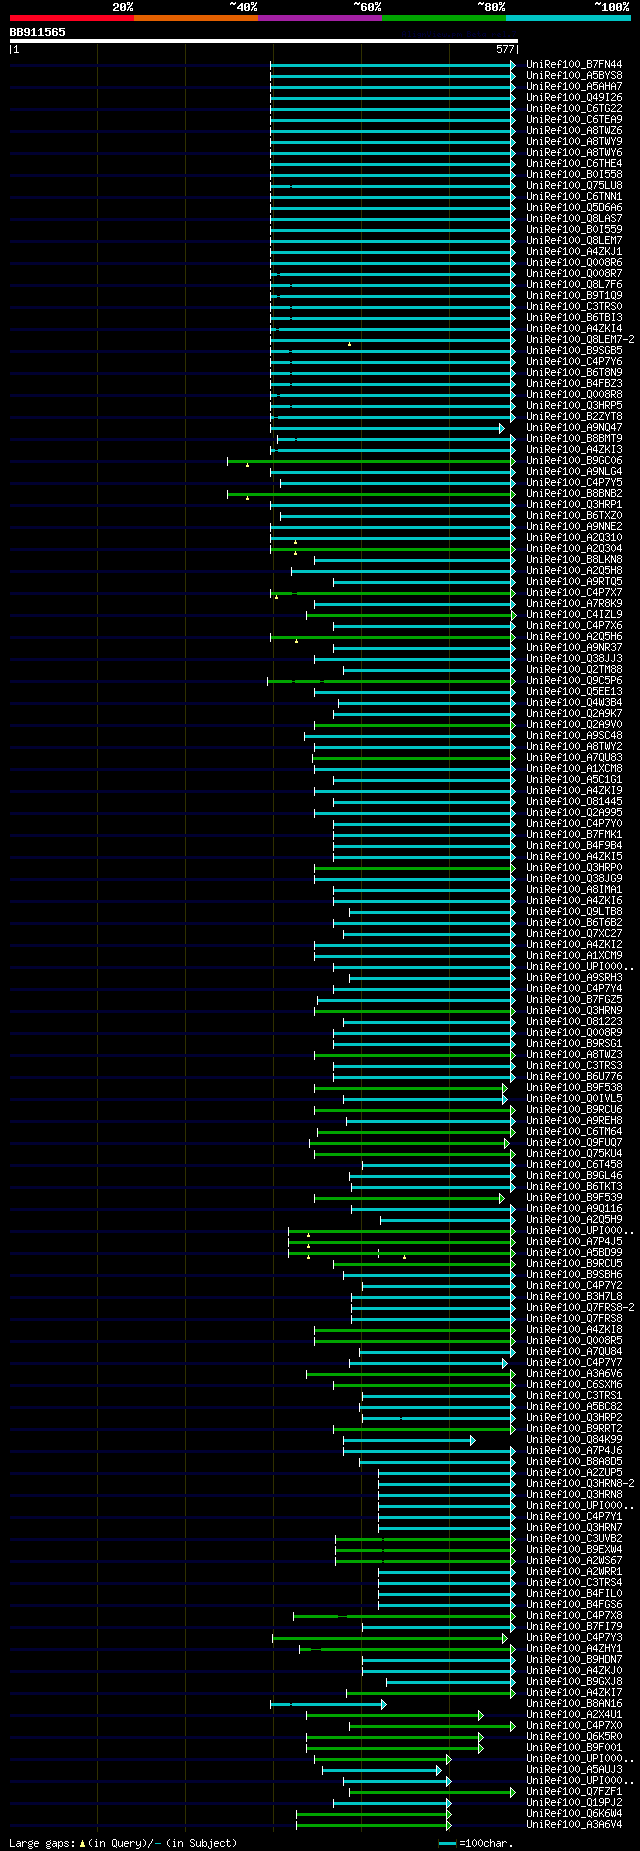Image resolution: width=640 pixels, height=1851 pixels.
Task: Select hit label UniRef100_Q7FRS8-2
Action: pos(580,1308)
